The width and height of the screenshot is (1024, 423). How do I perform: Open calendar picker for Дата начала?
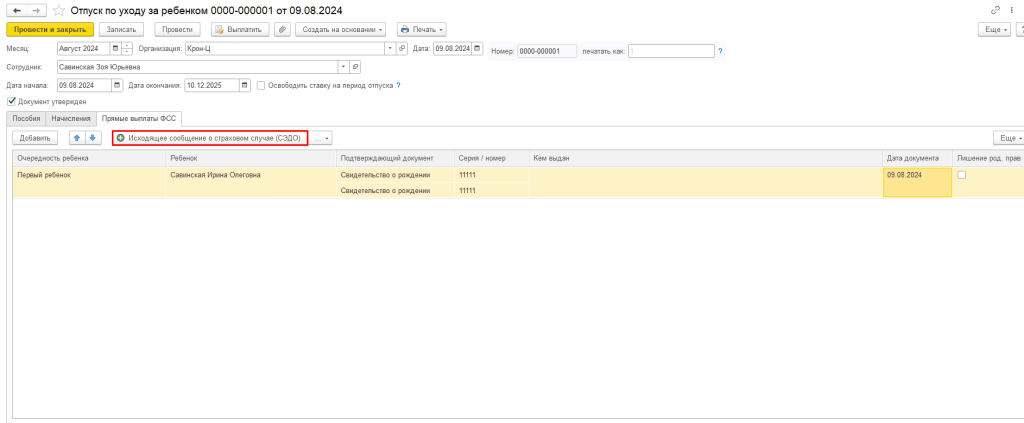point(115,85)
